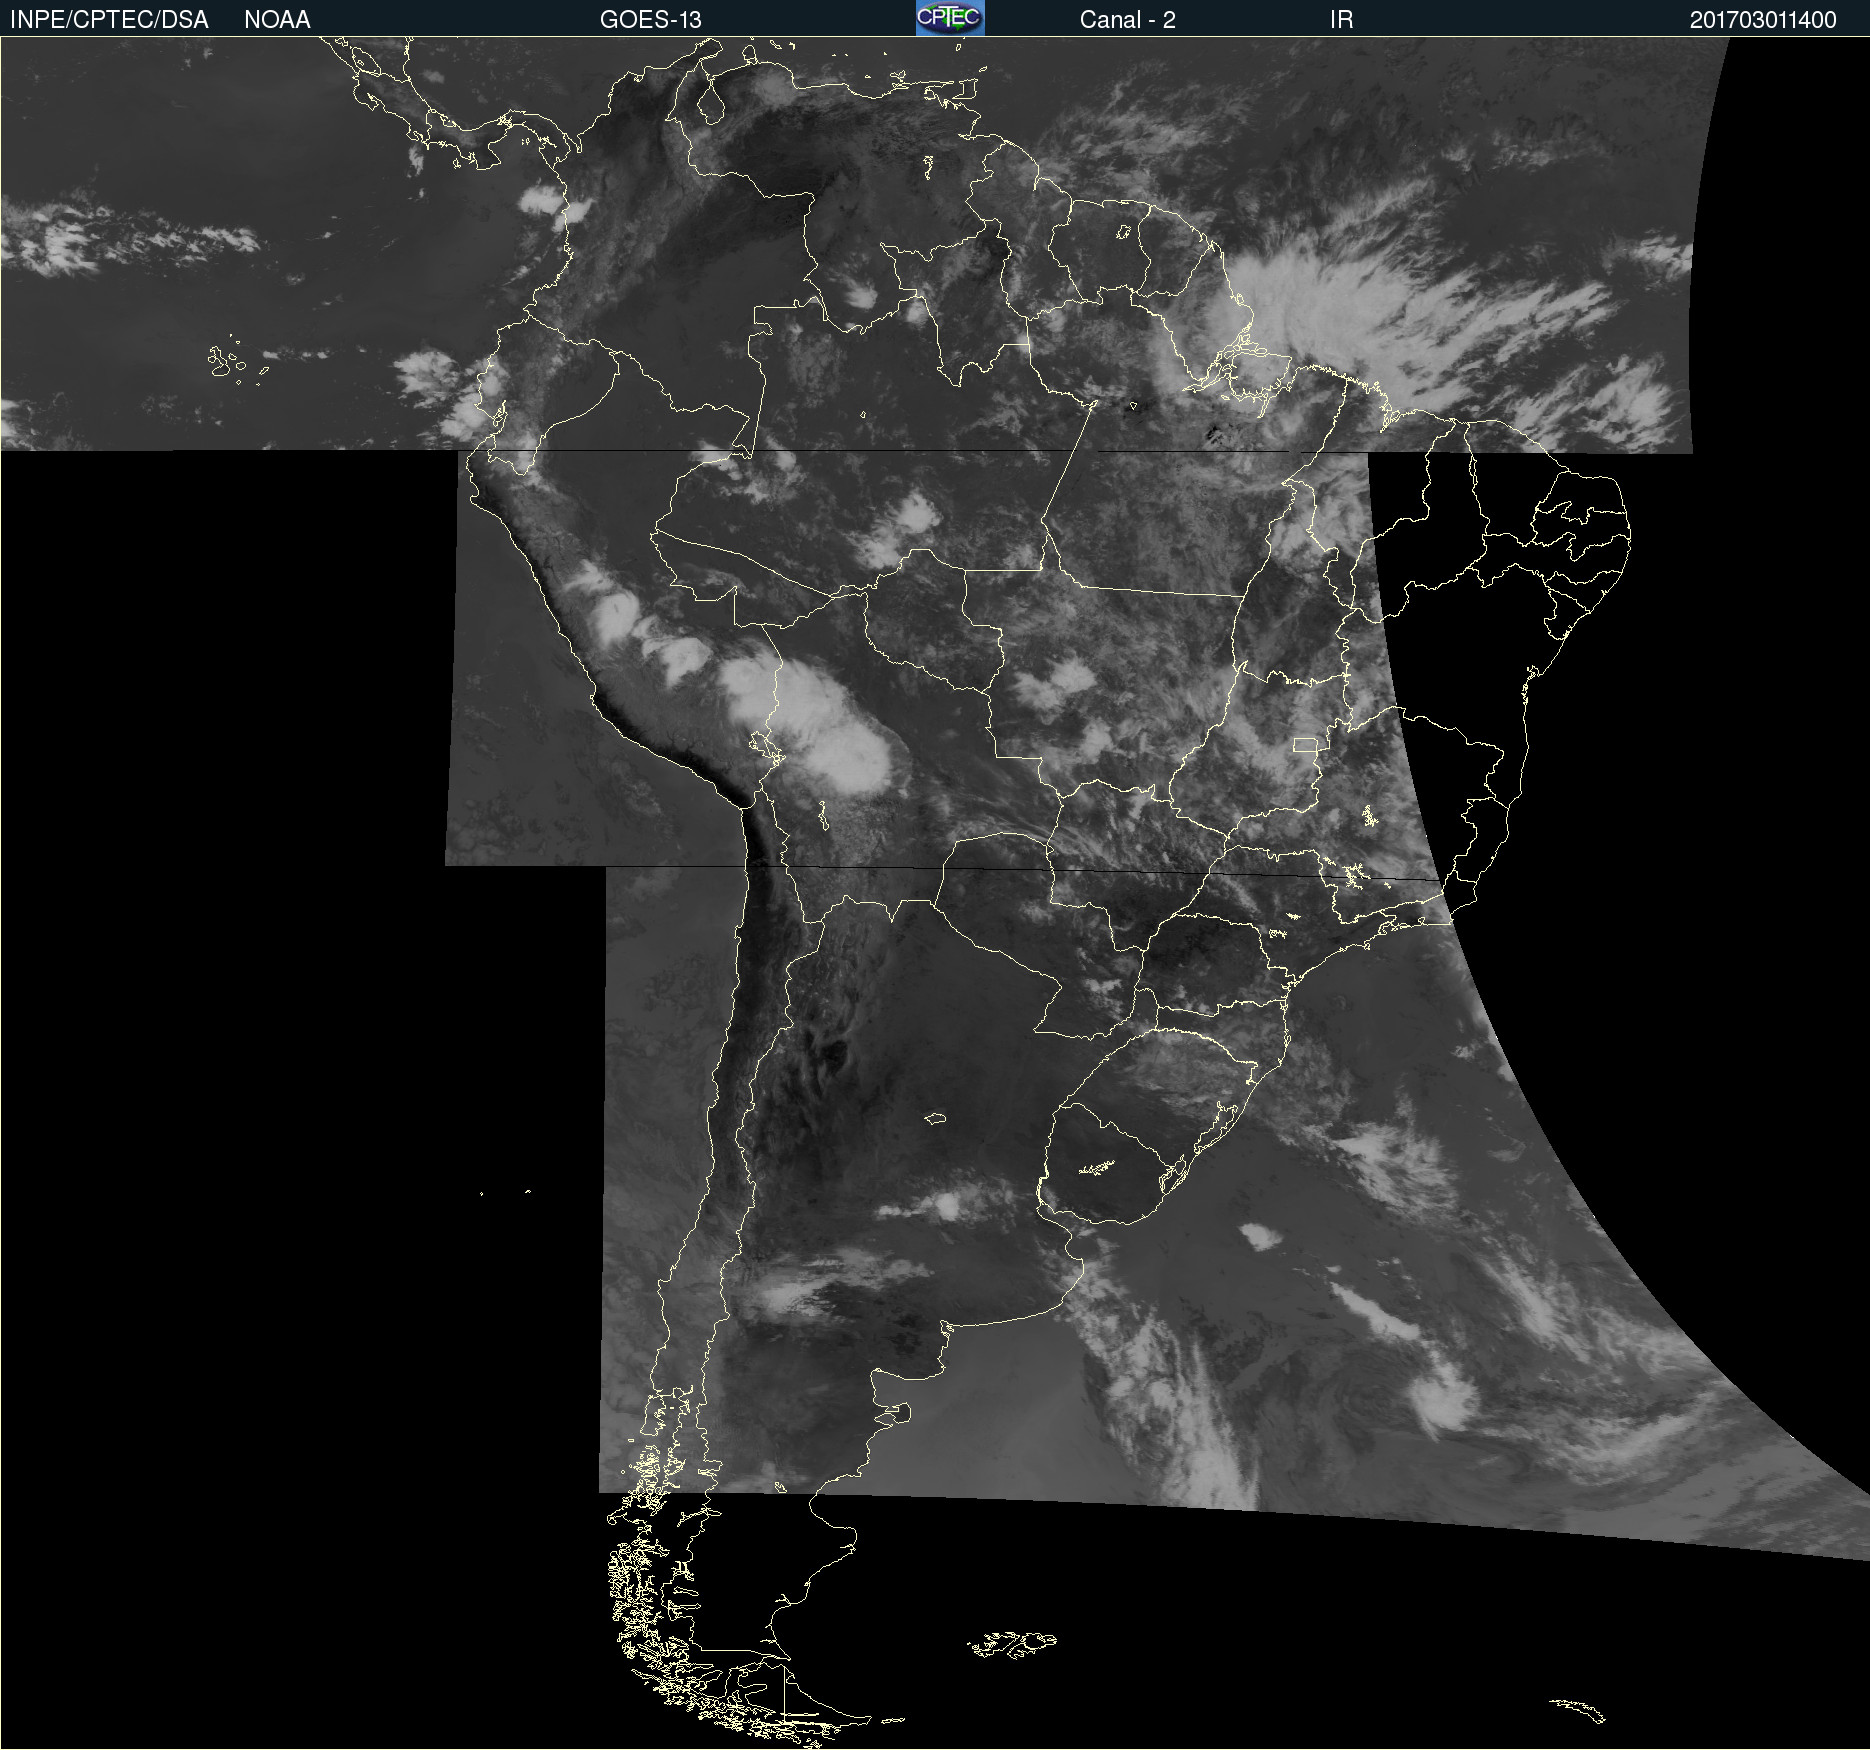
Task: Click the Valdés Peninsula on Argentina's coast
Action: [900, 1412]
